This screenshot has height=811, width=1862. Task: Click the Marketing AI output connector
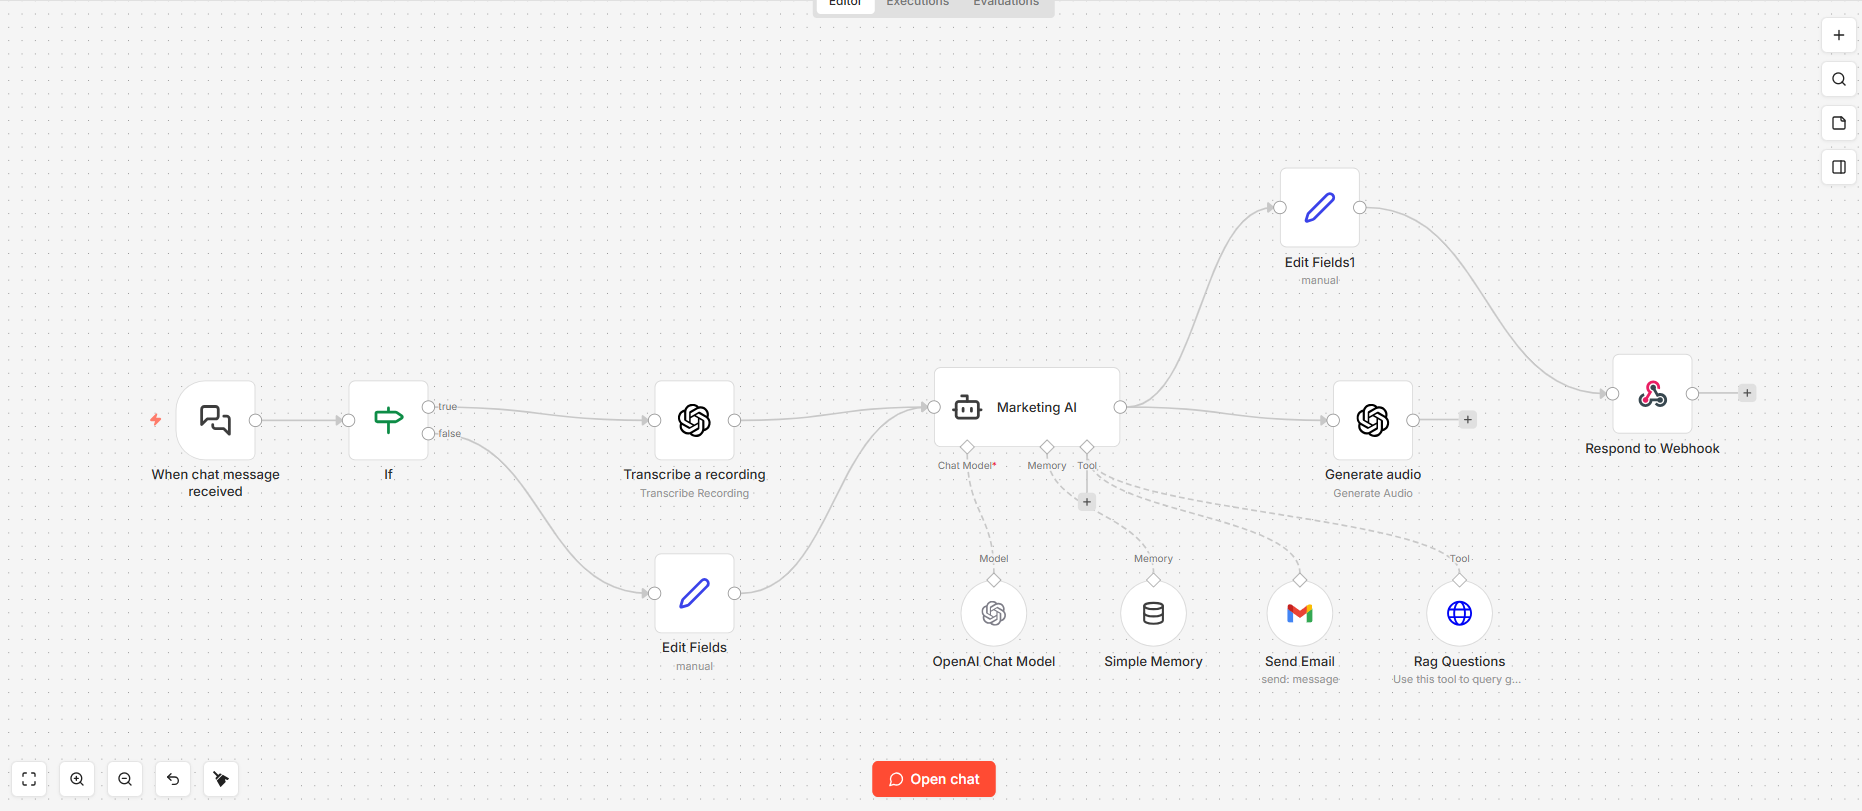(x=1120, y=407)
